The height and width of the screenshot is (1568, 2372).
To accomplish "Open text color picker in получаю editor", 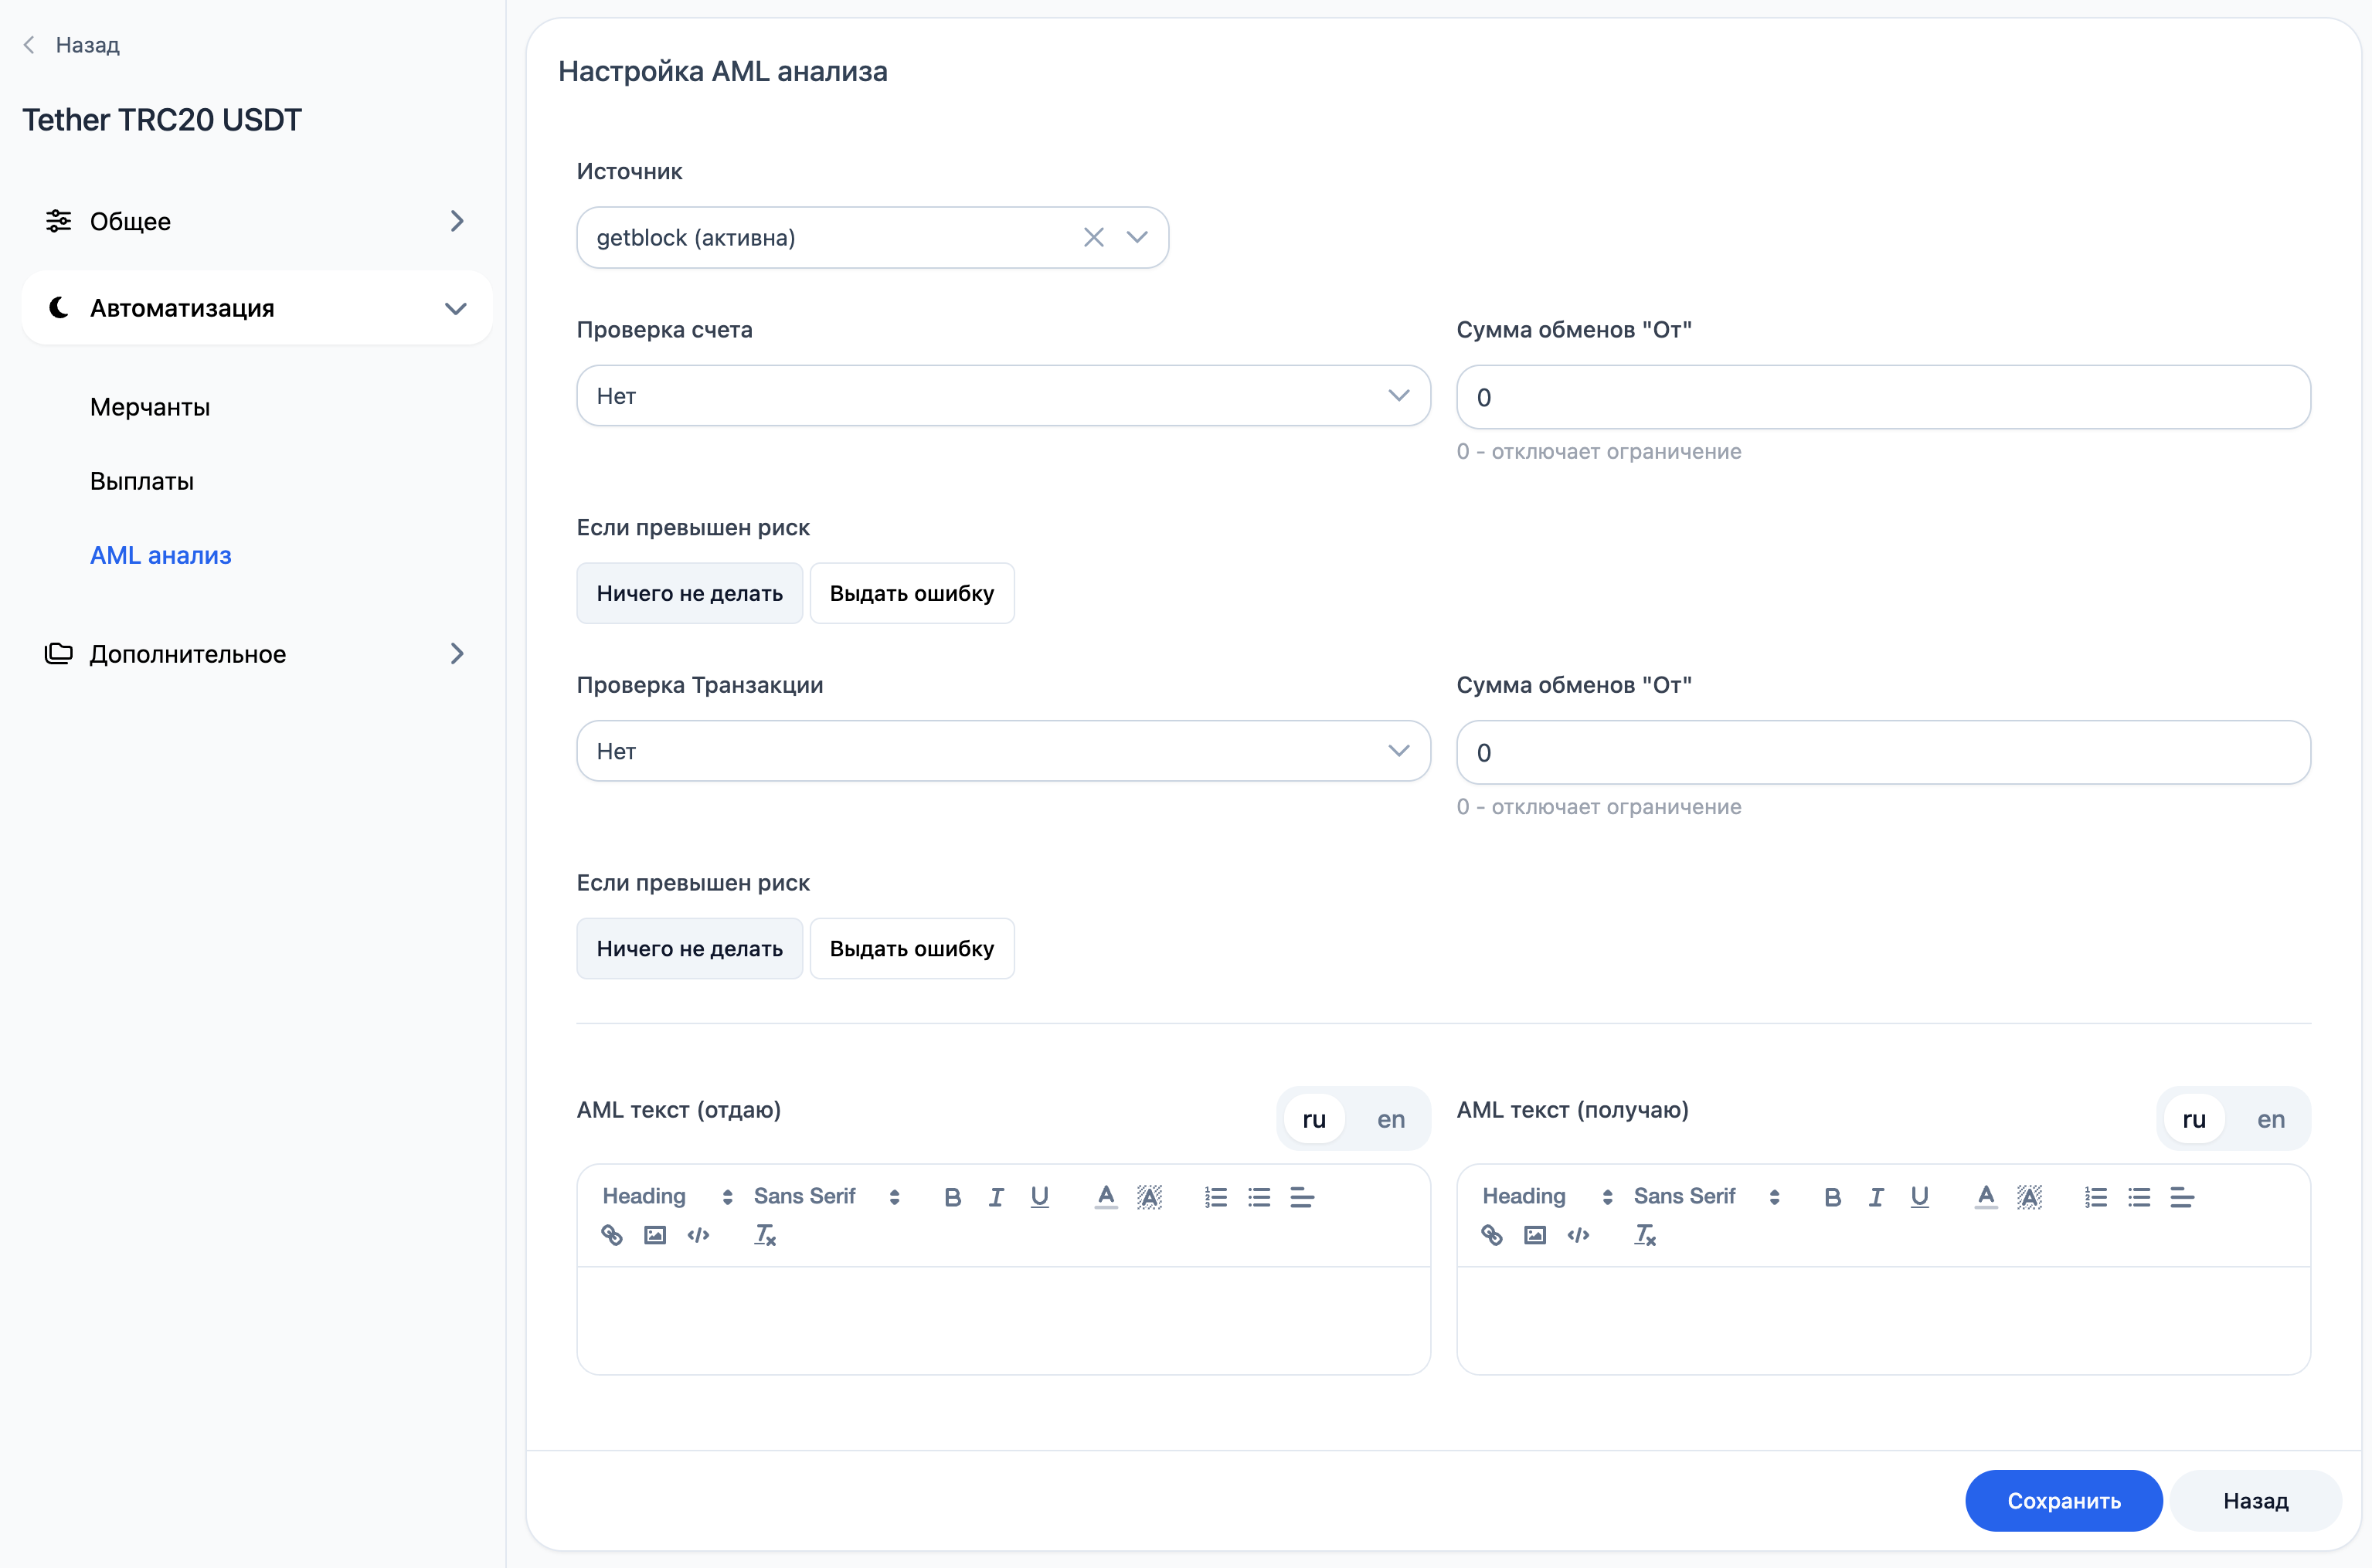I will coord(1986,1197).
